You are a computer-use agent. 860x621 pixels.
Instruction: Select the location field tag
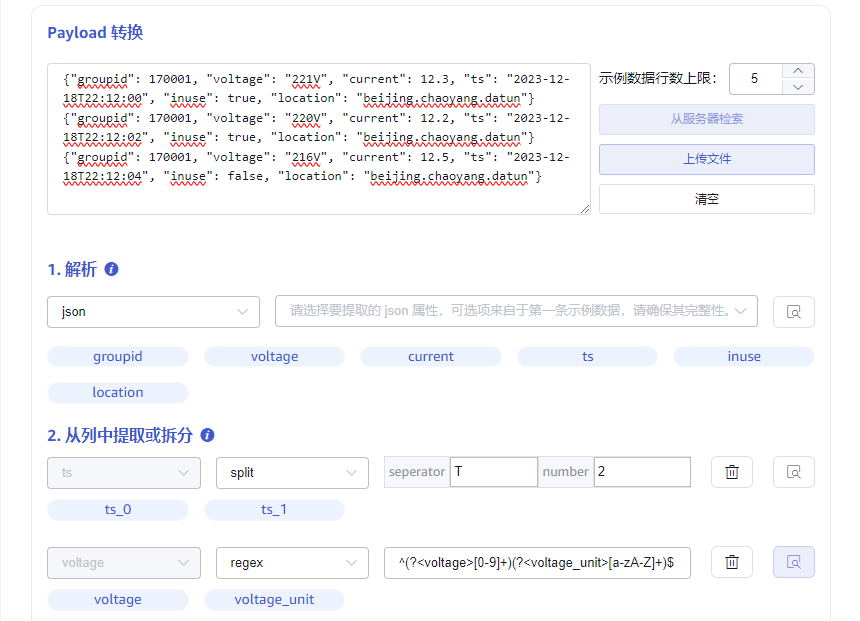click(x=118, y=393)
